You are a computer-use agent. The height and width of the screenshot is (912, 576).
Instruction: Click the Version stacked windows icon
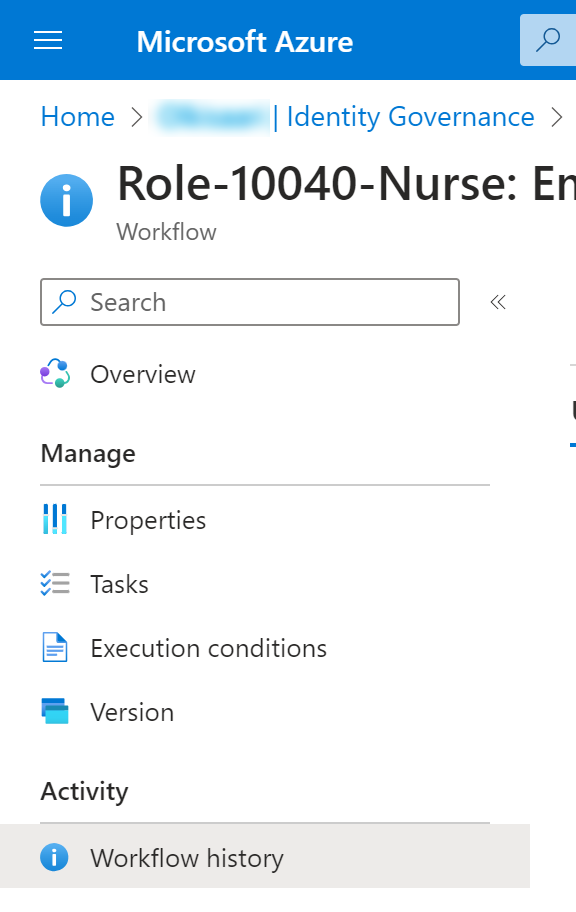(55, 711)
